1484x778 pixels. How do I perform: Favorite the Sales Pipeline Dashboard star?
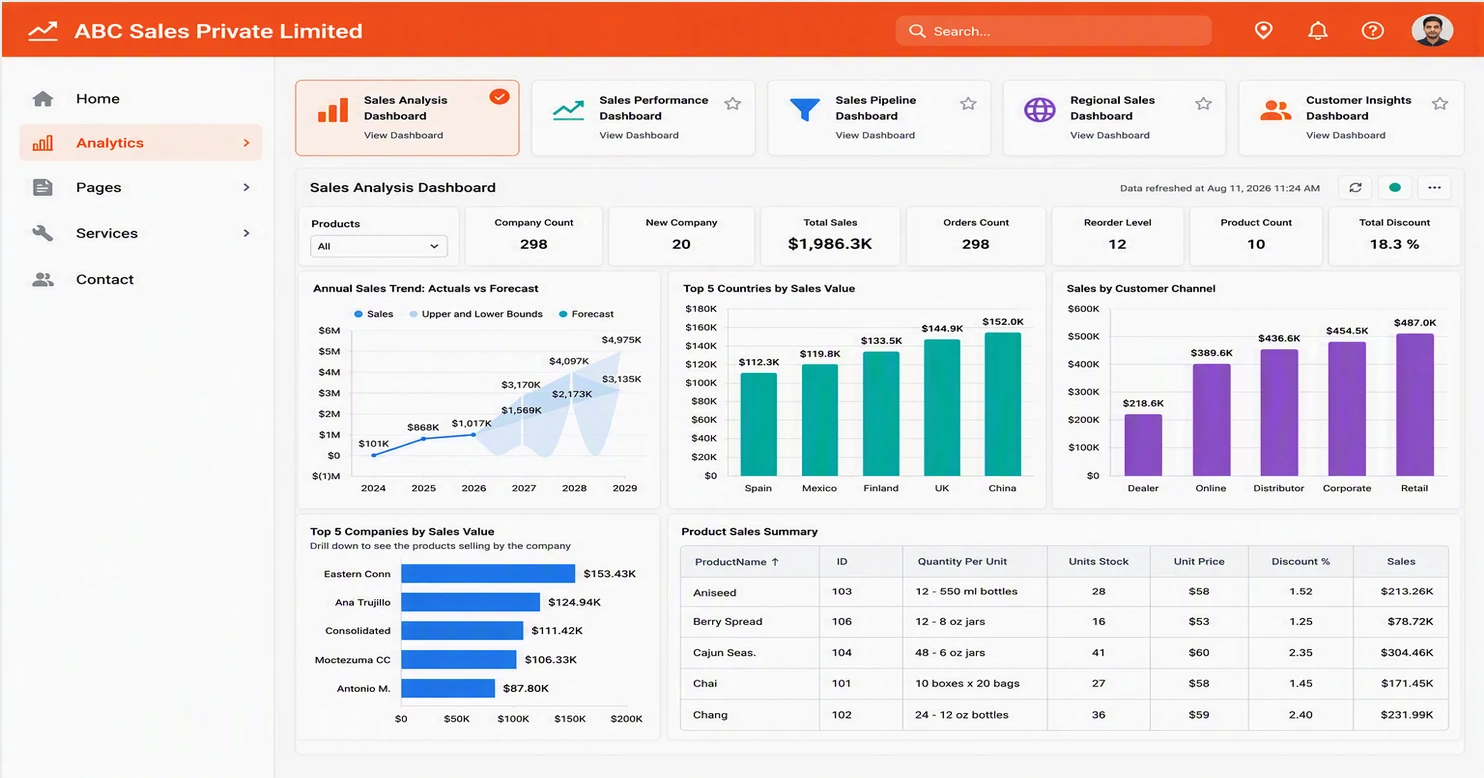968,104
